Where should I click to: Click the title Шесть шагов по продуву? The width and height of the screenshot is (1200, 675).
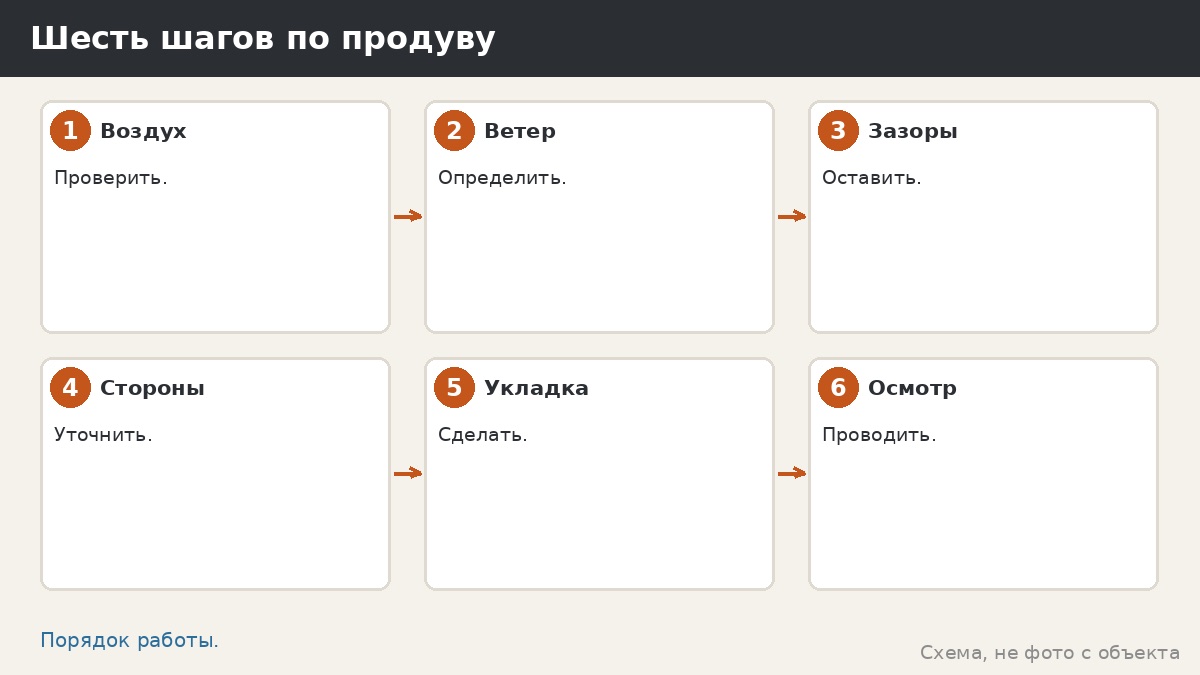[x=263, y=39]
